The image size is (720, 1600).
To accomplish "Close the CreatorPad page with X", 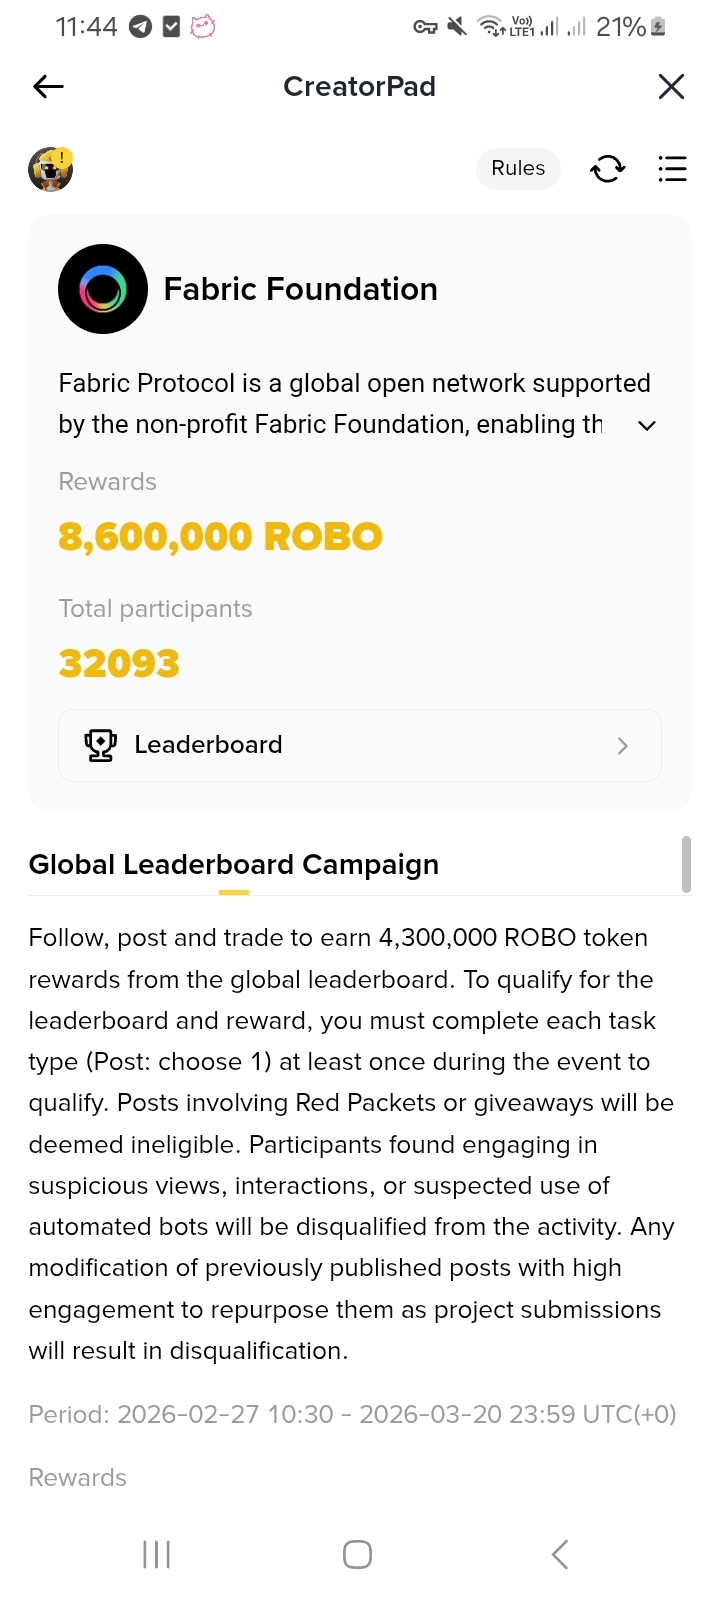I will point(671,87).
